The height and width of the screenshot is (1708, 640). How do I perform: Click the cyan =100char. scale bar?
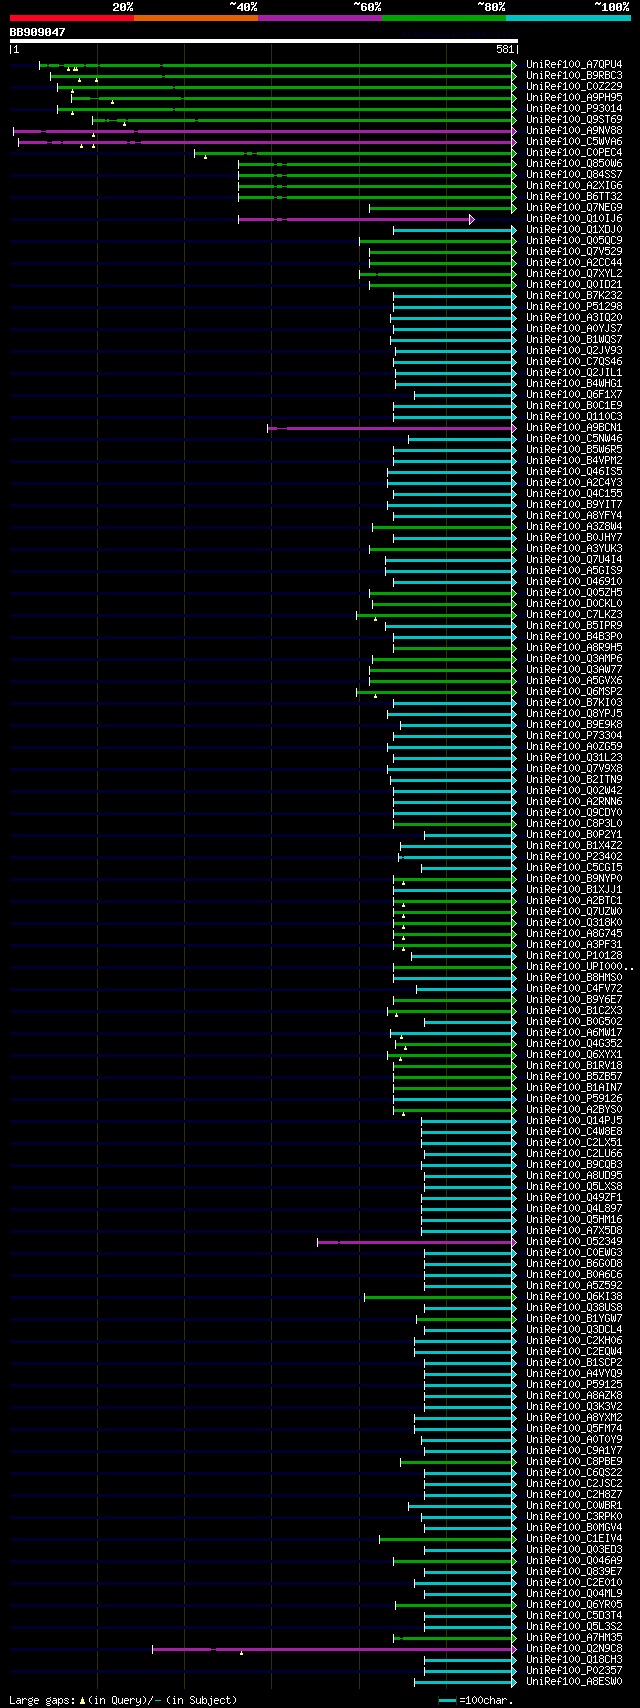(x=447, y=1700)
